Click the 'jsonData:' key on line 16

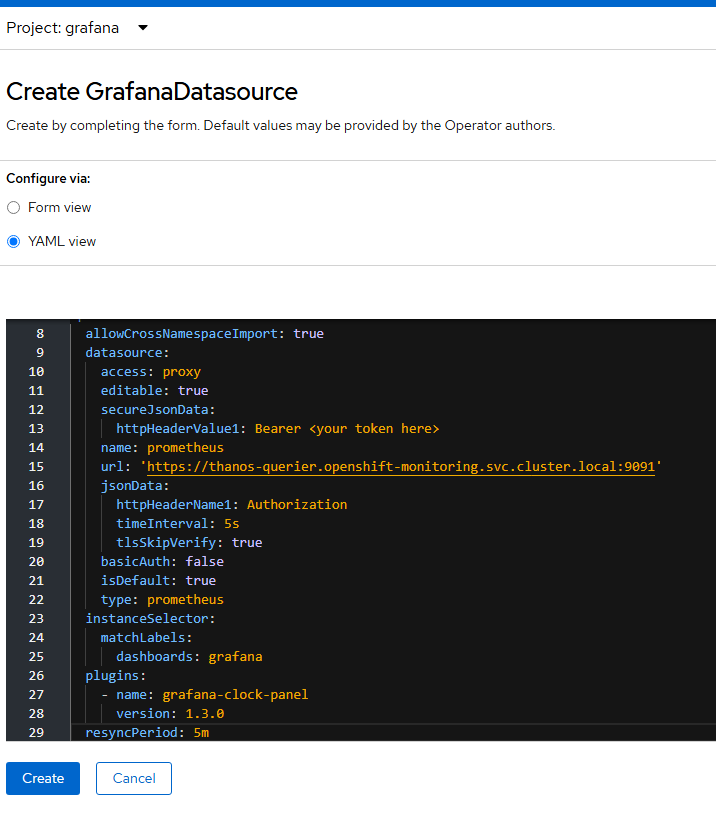coord(135,485)
